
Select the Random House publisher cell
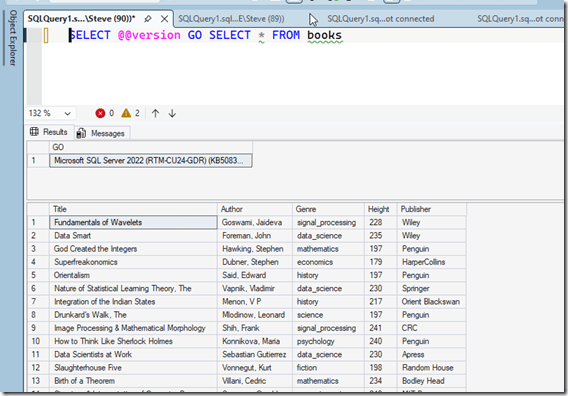(432, 368)
